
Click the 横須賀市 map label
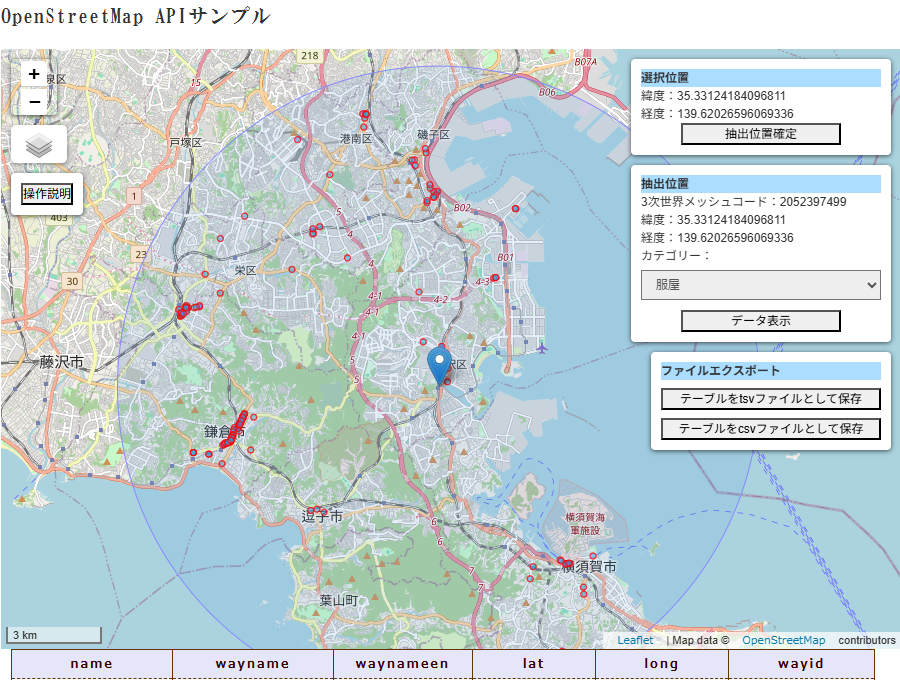(x=589, y=566)
